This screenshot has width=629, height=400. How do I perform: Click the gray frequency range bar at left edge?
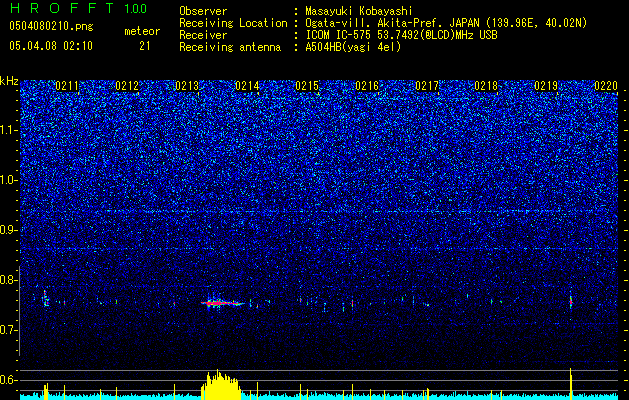(x=19, y=311)
